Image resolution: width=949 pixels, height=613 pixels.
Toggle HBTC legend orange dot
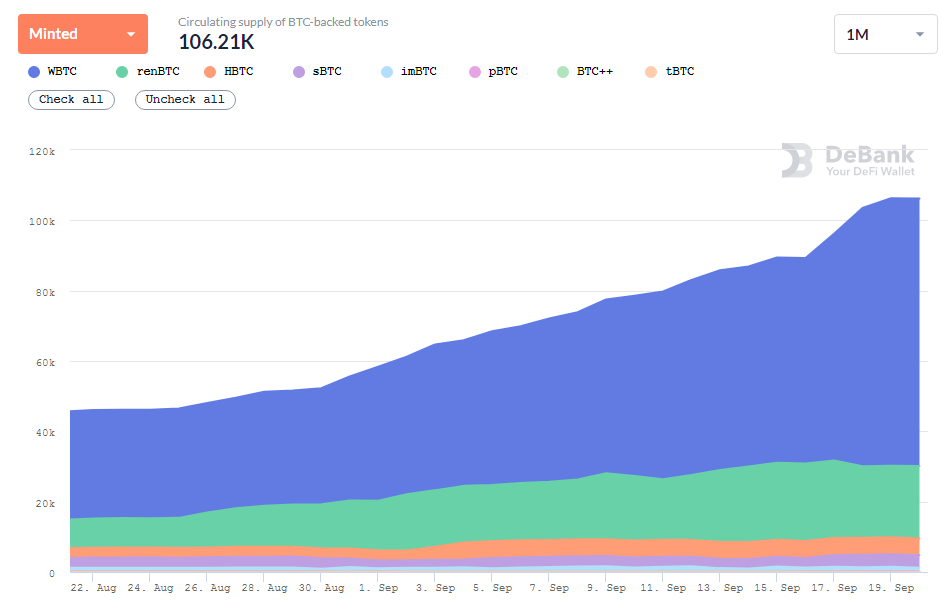pos(210,72)
